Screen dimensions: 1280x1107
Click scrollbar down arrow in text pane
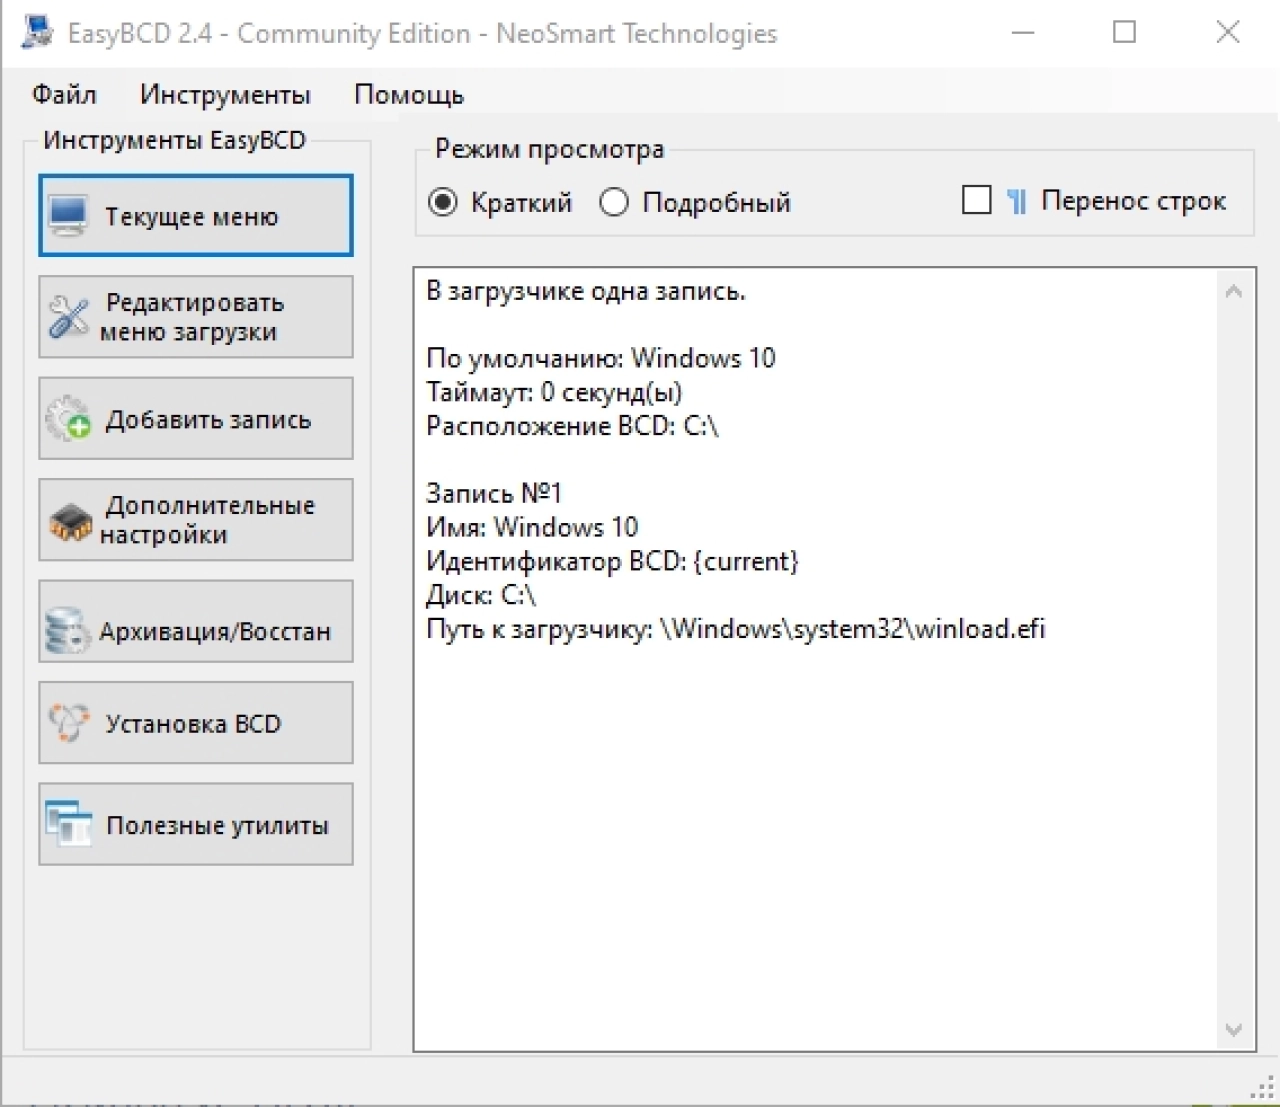[1234, 1030]
